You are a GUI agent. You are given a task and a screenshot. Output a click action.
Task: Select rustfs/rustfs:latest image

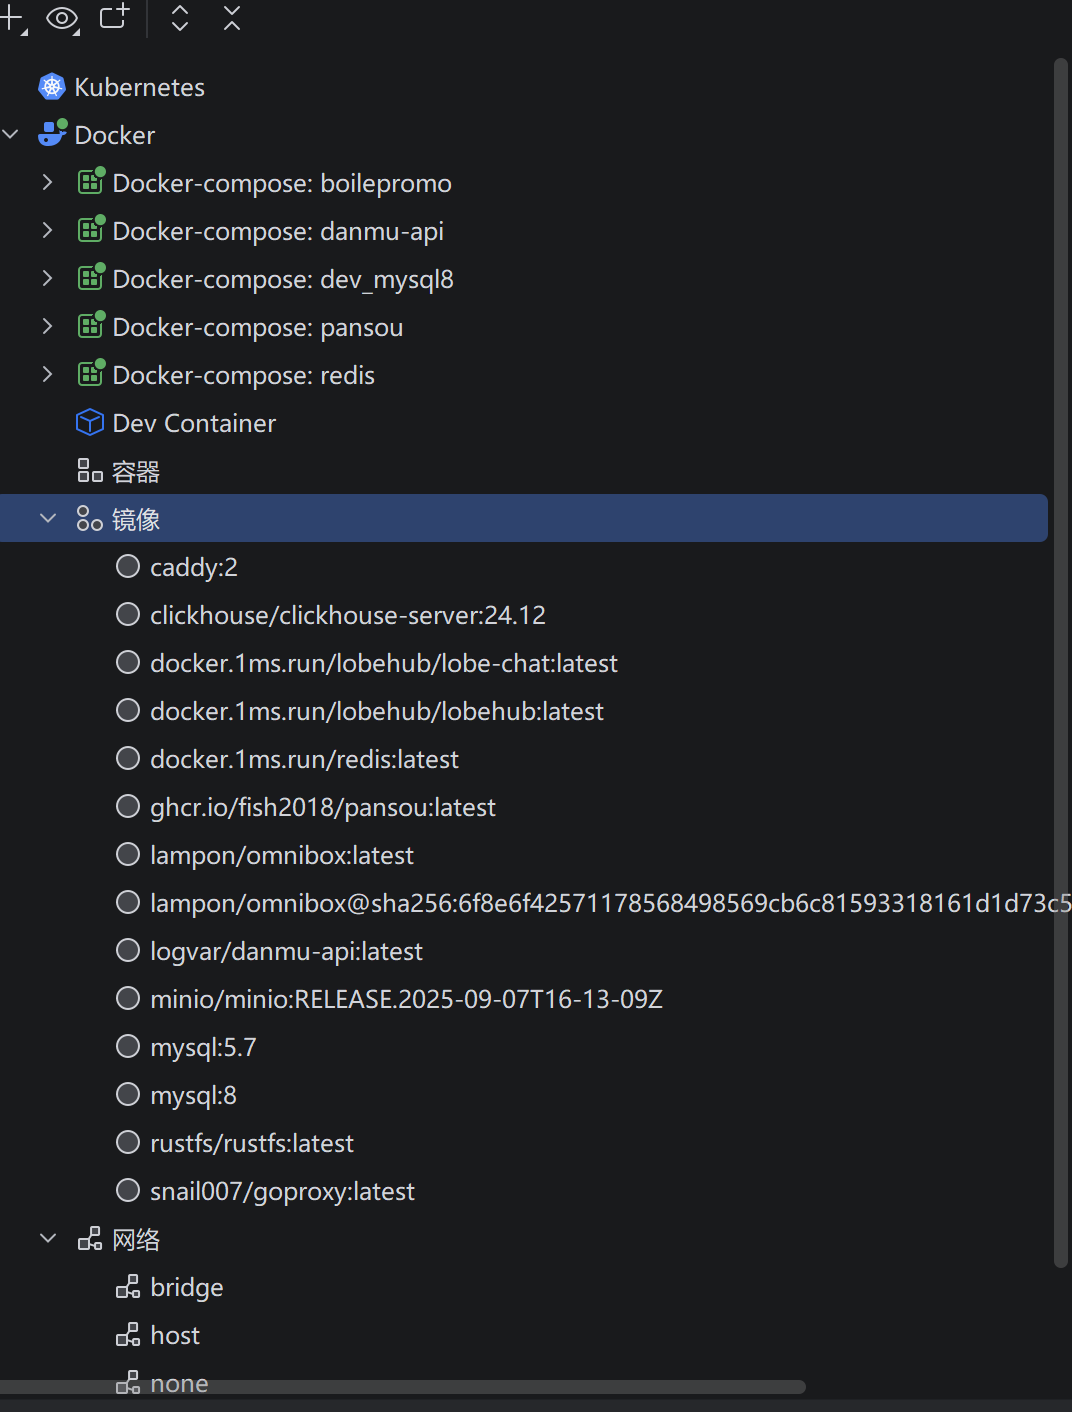[252, 1143]
